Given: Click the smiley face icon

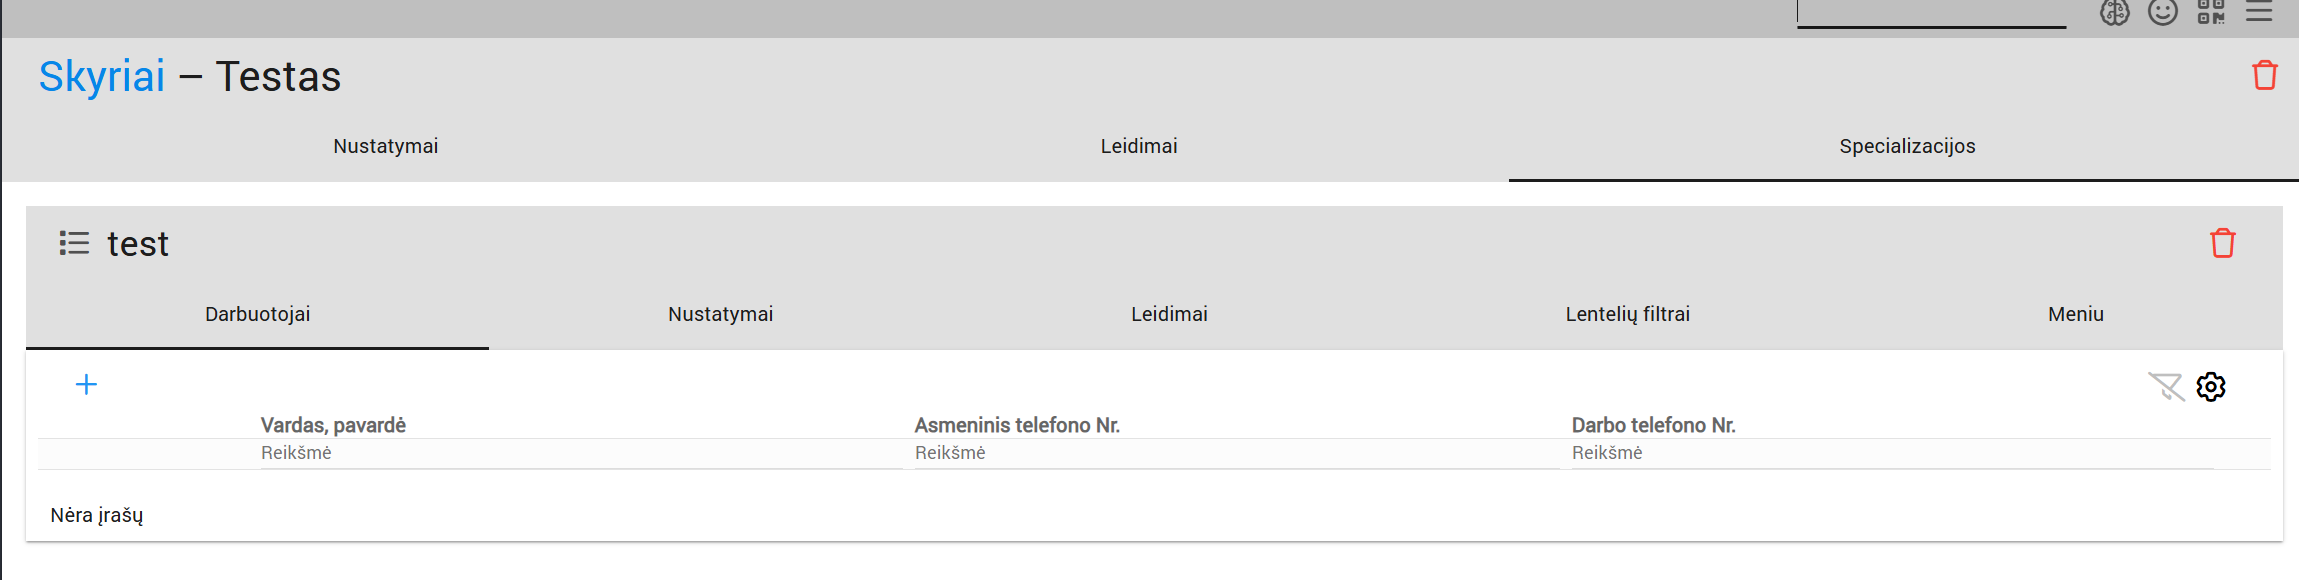Looking at the screenshot, I should click(x=2163, y=12).
